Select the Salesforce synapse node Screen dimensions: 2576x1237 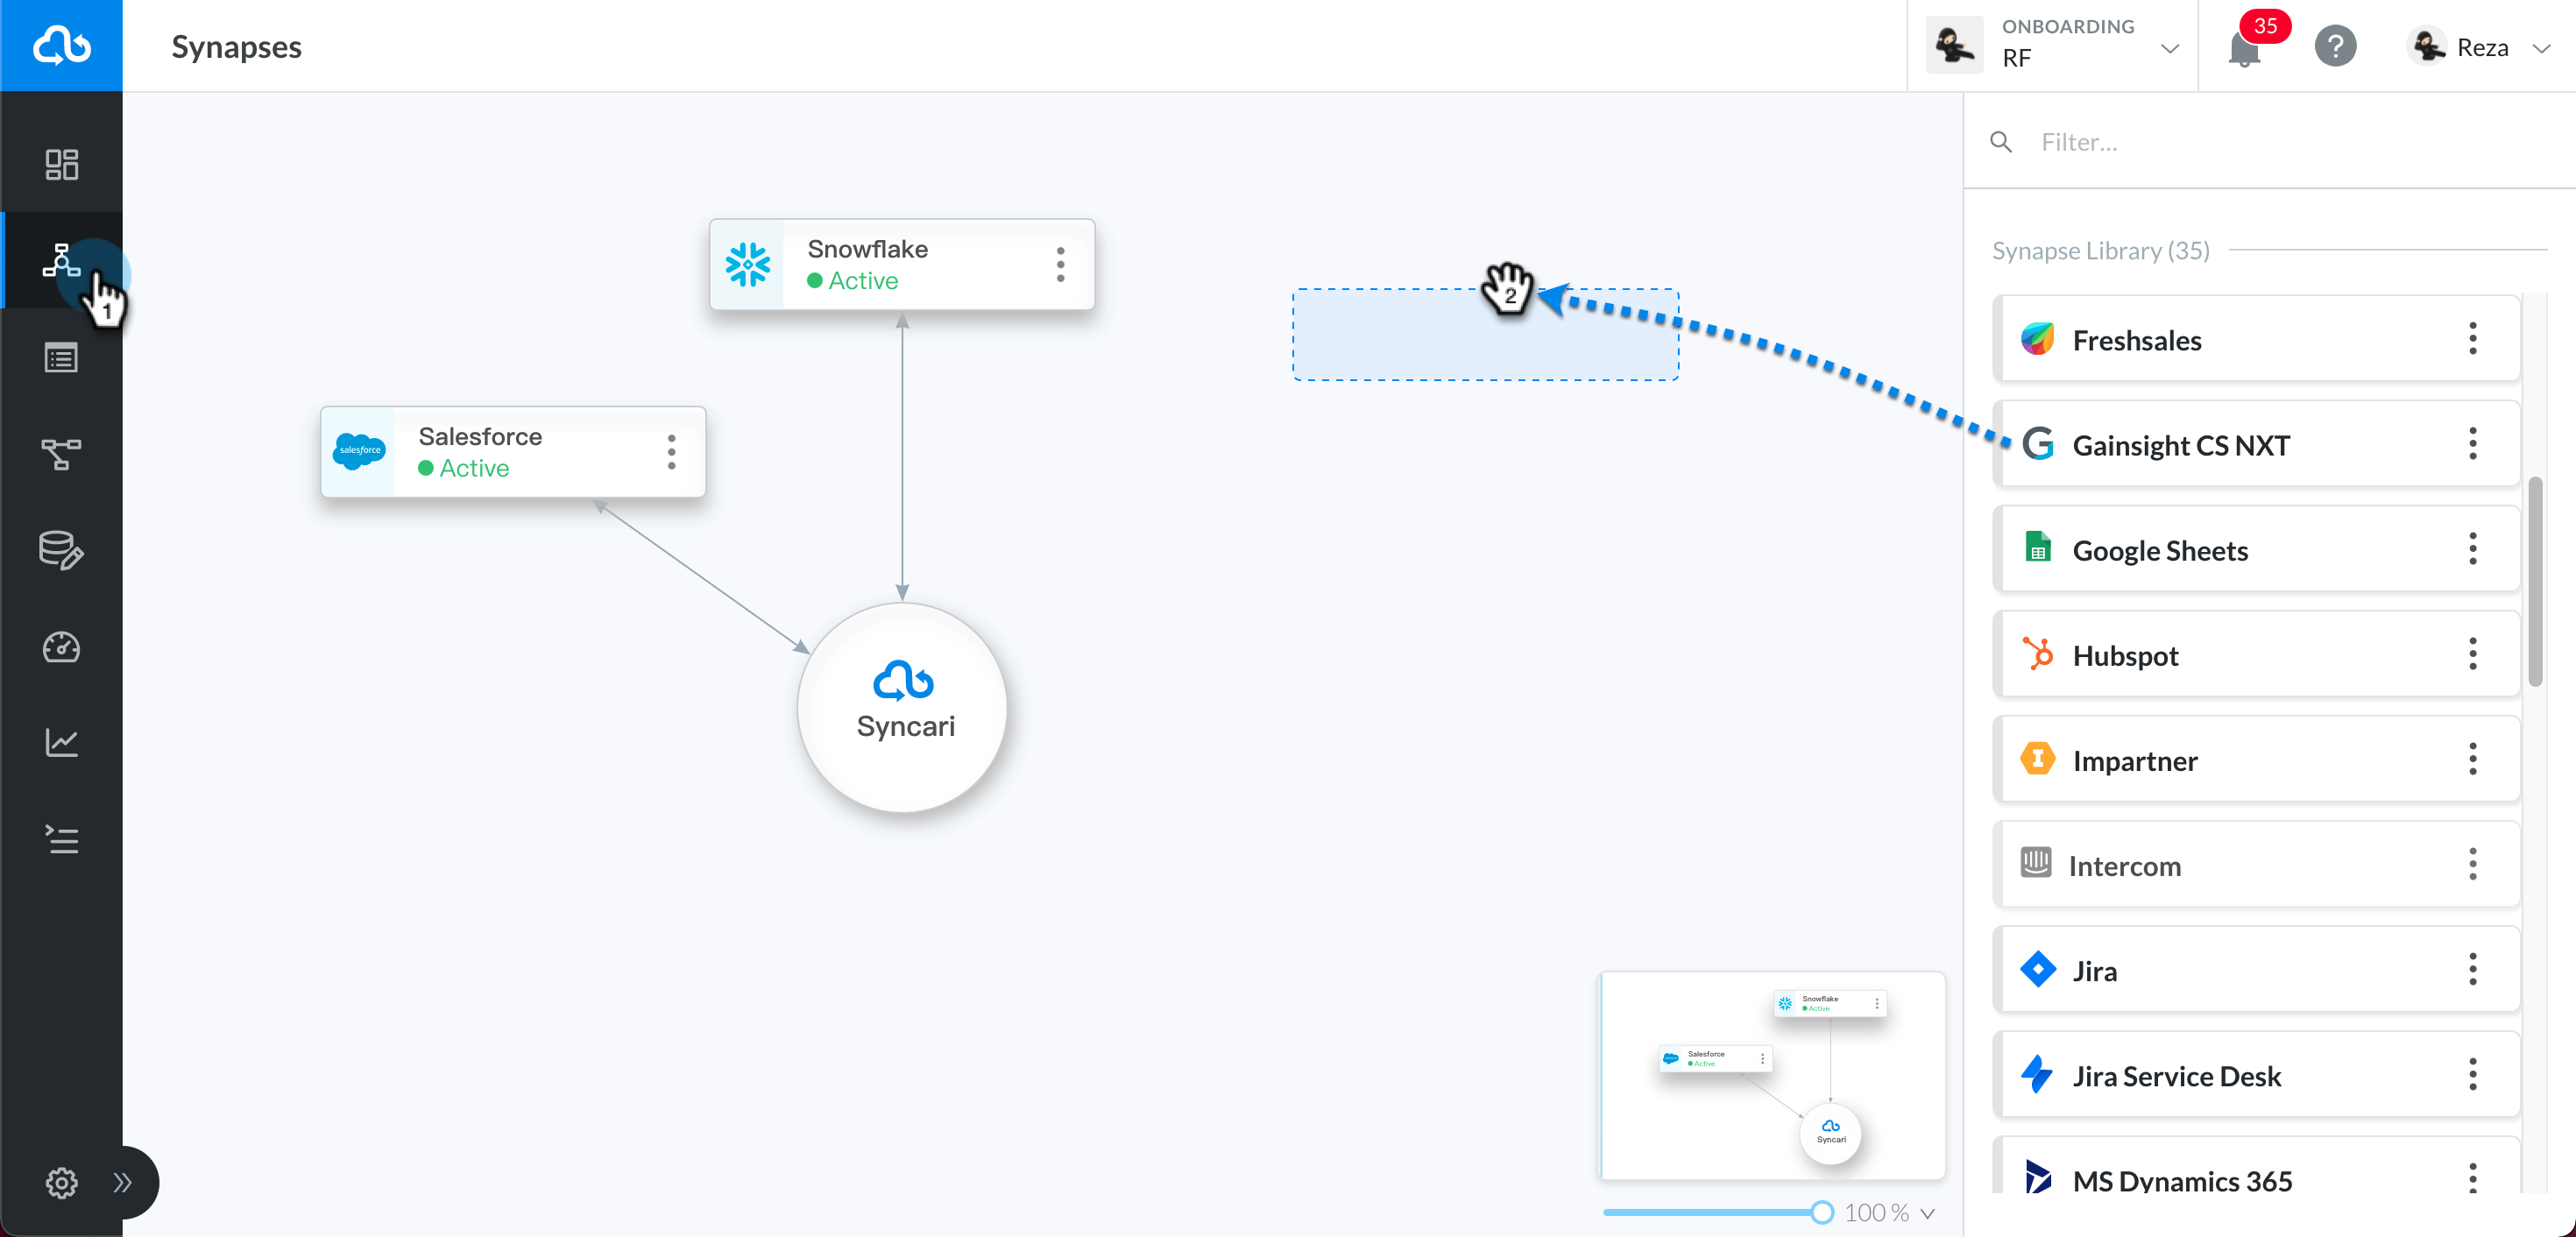(513, 452)
